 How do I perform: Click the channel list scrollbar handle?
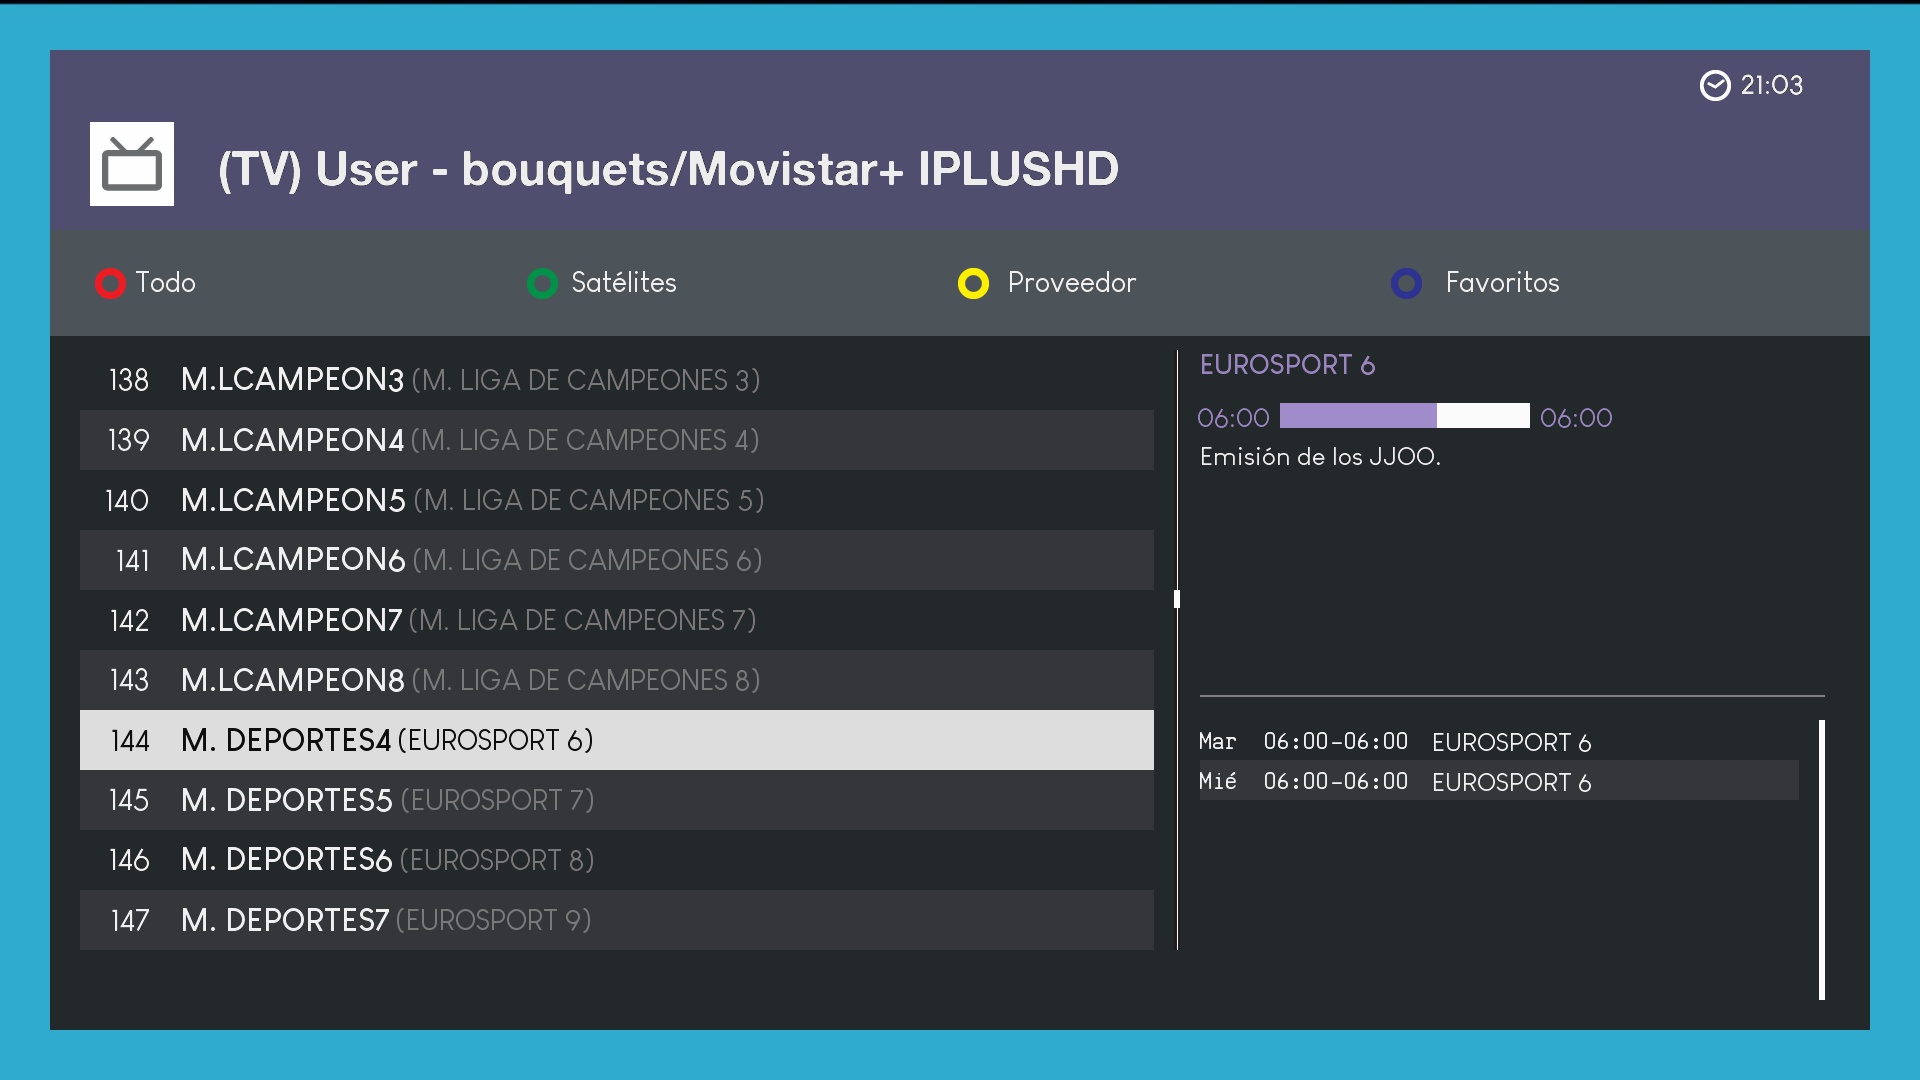tap(1177, 599)
